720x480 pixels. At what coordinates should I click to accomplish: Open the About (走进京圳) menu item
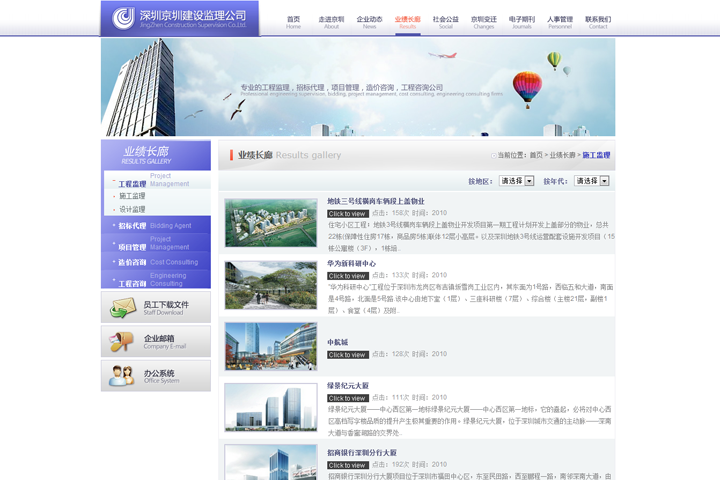pos(331,22)
